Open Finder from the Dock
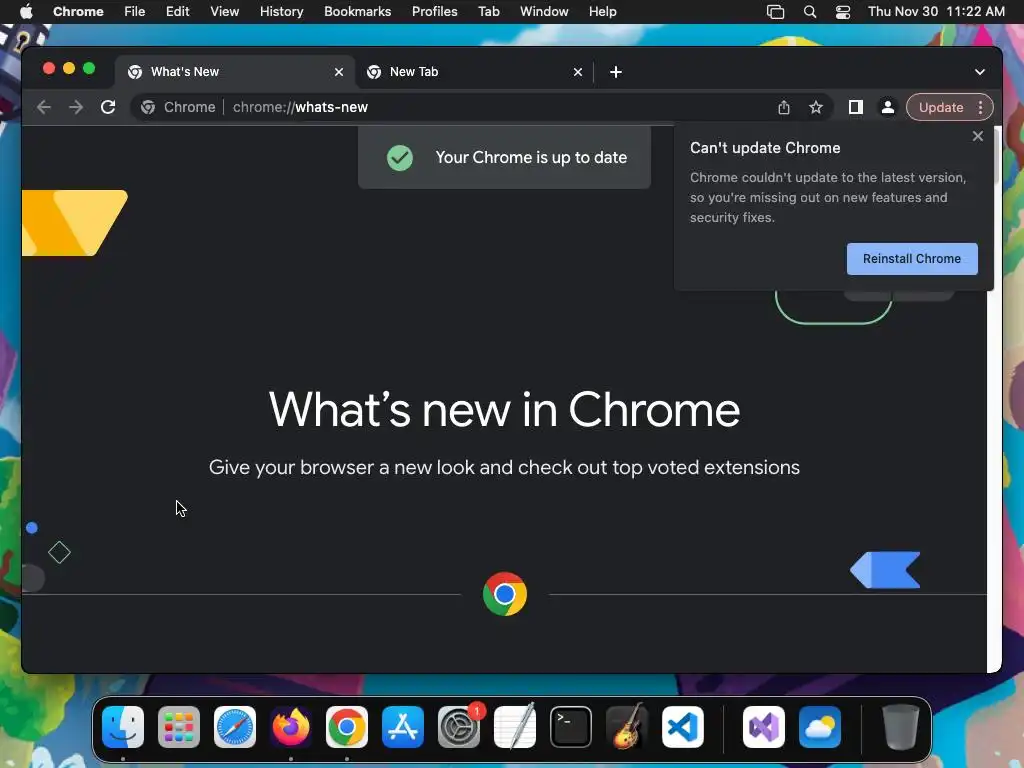 point(123,726)
